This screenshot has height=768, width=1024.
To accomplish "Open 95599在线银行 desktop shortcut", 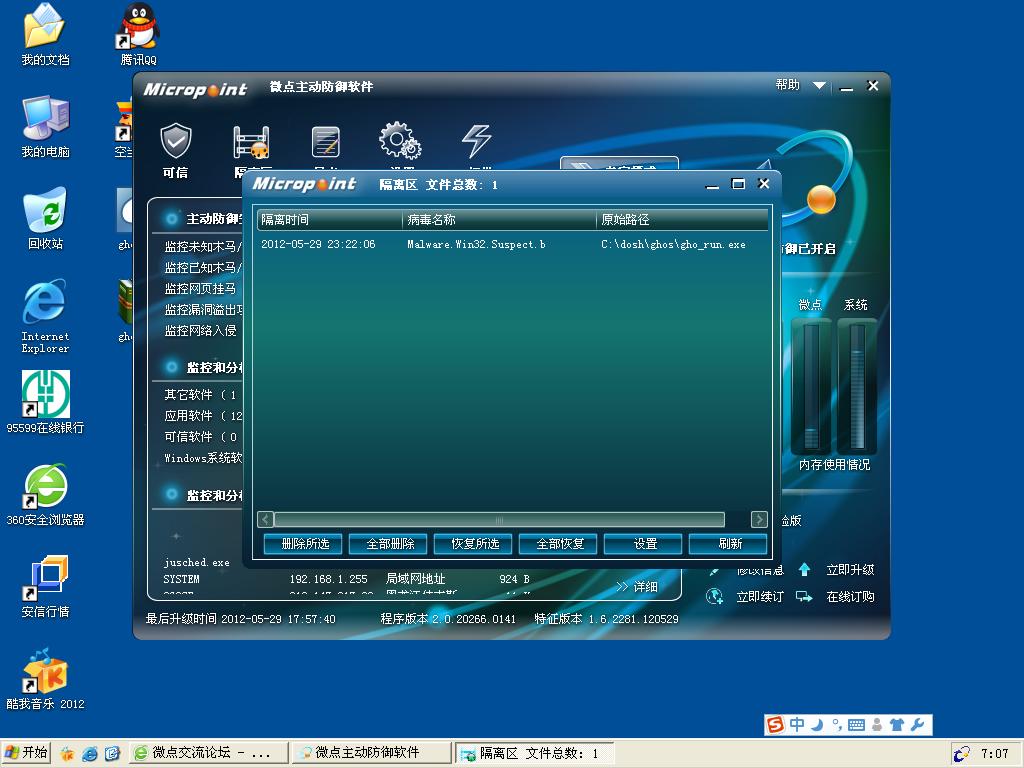I will [x=45, y=402].
